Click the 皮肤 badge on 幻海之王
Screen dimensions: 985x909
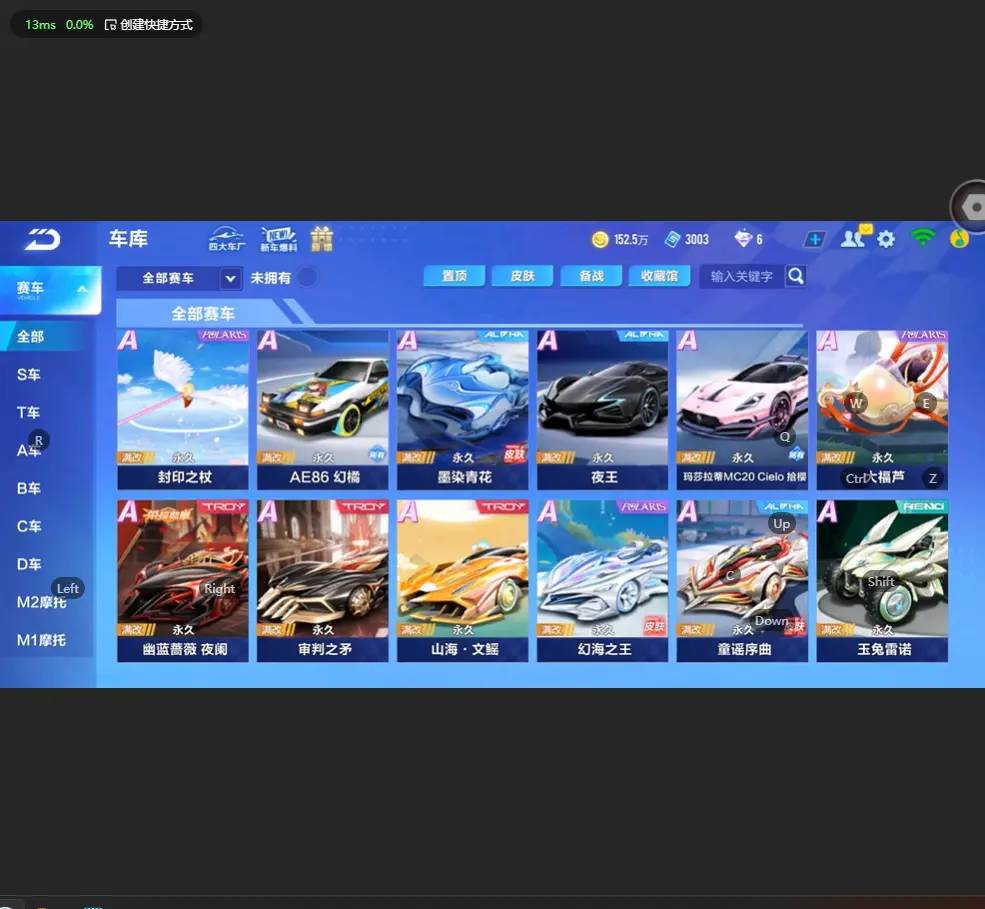click(x=655, y=626)
